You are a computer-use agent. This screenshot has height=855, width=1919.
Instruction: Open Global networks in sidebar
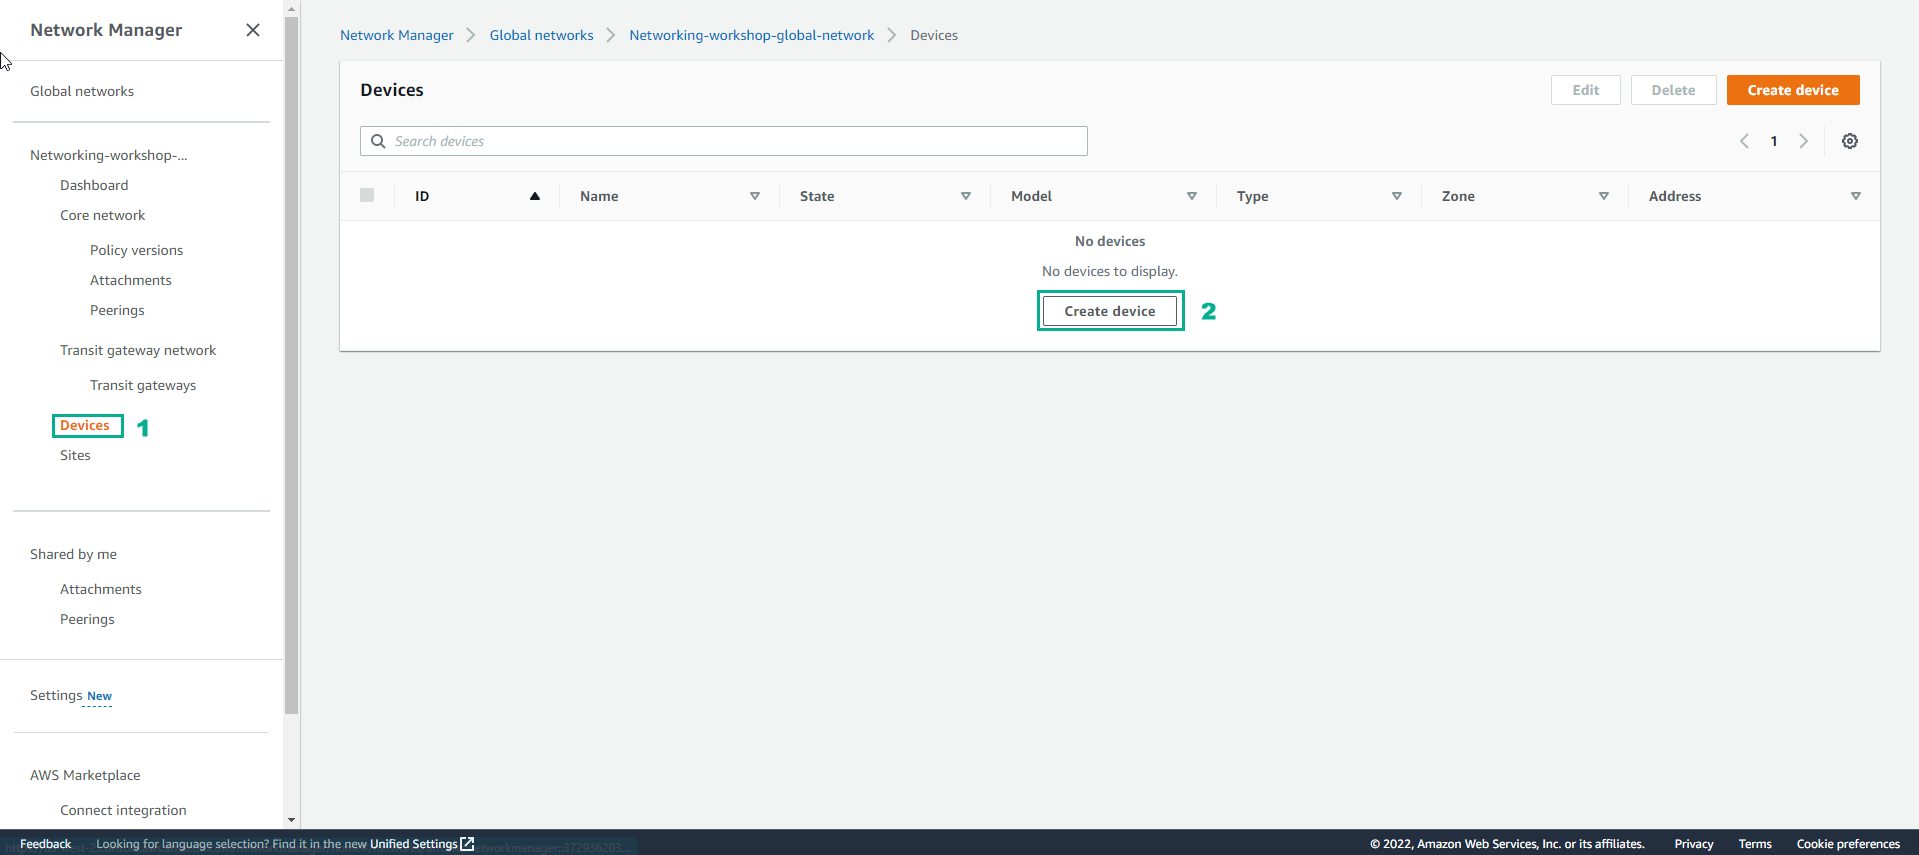click(82, 91)
